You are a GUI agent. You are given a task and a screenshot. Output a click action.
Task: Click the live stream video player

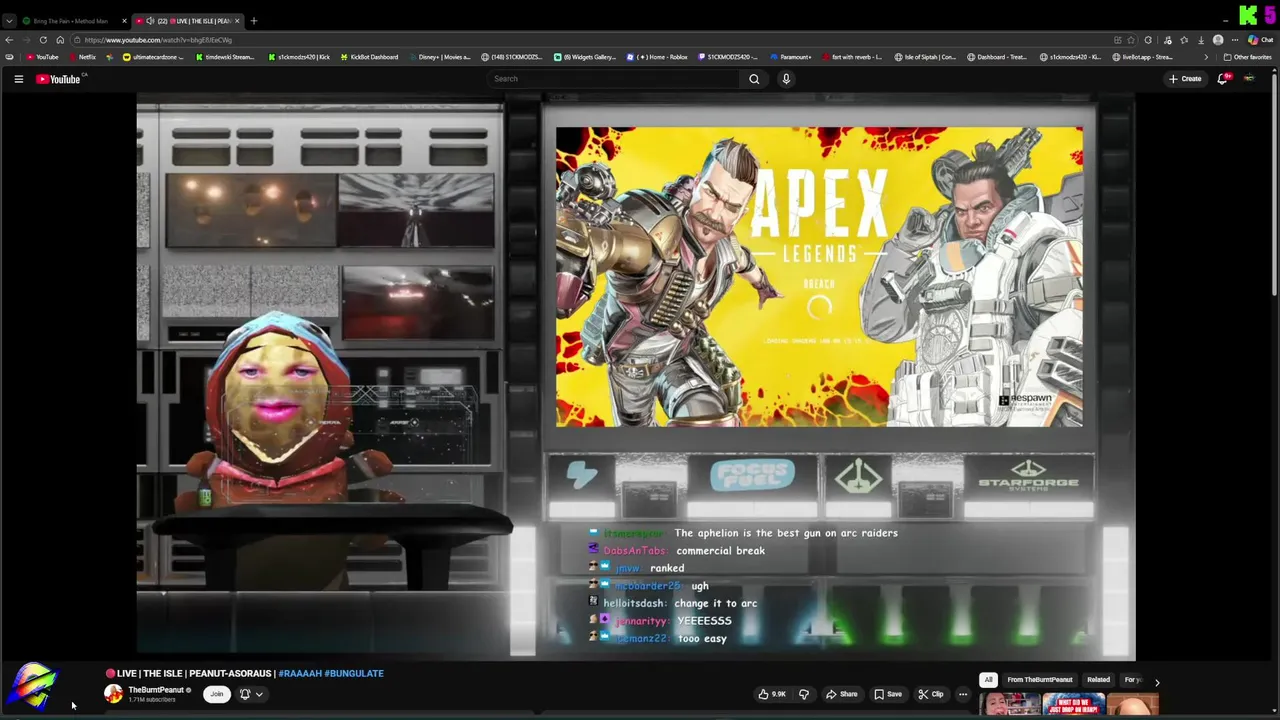[x=636, y=377]
